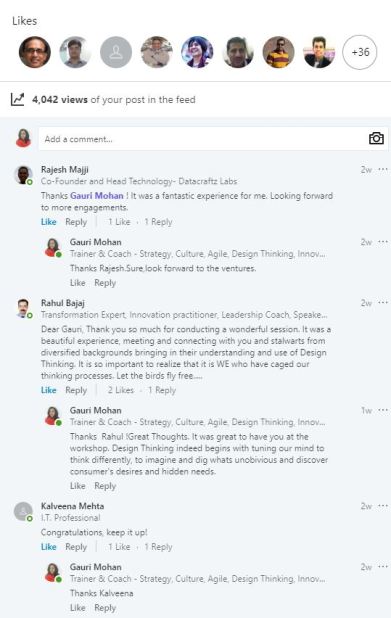The image size is (391, 618).
Task: View the 2 Likes on Rahul's comment
Action: tap(121, 390)
